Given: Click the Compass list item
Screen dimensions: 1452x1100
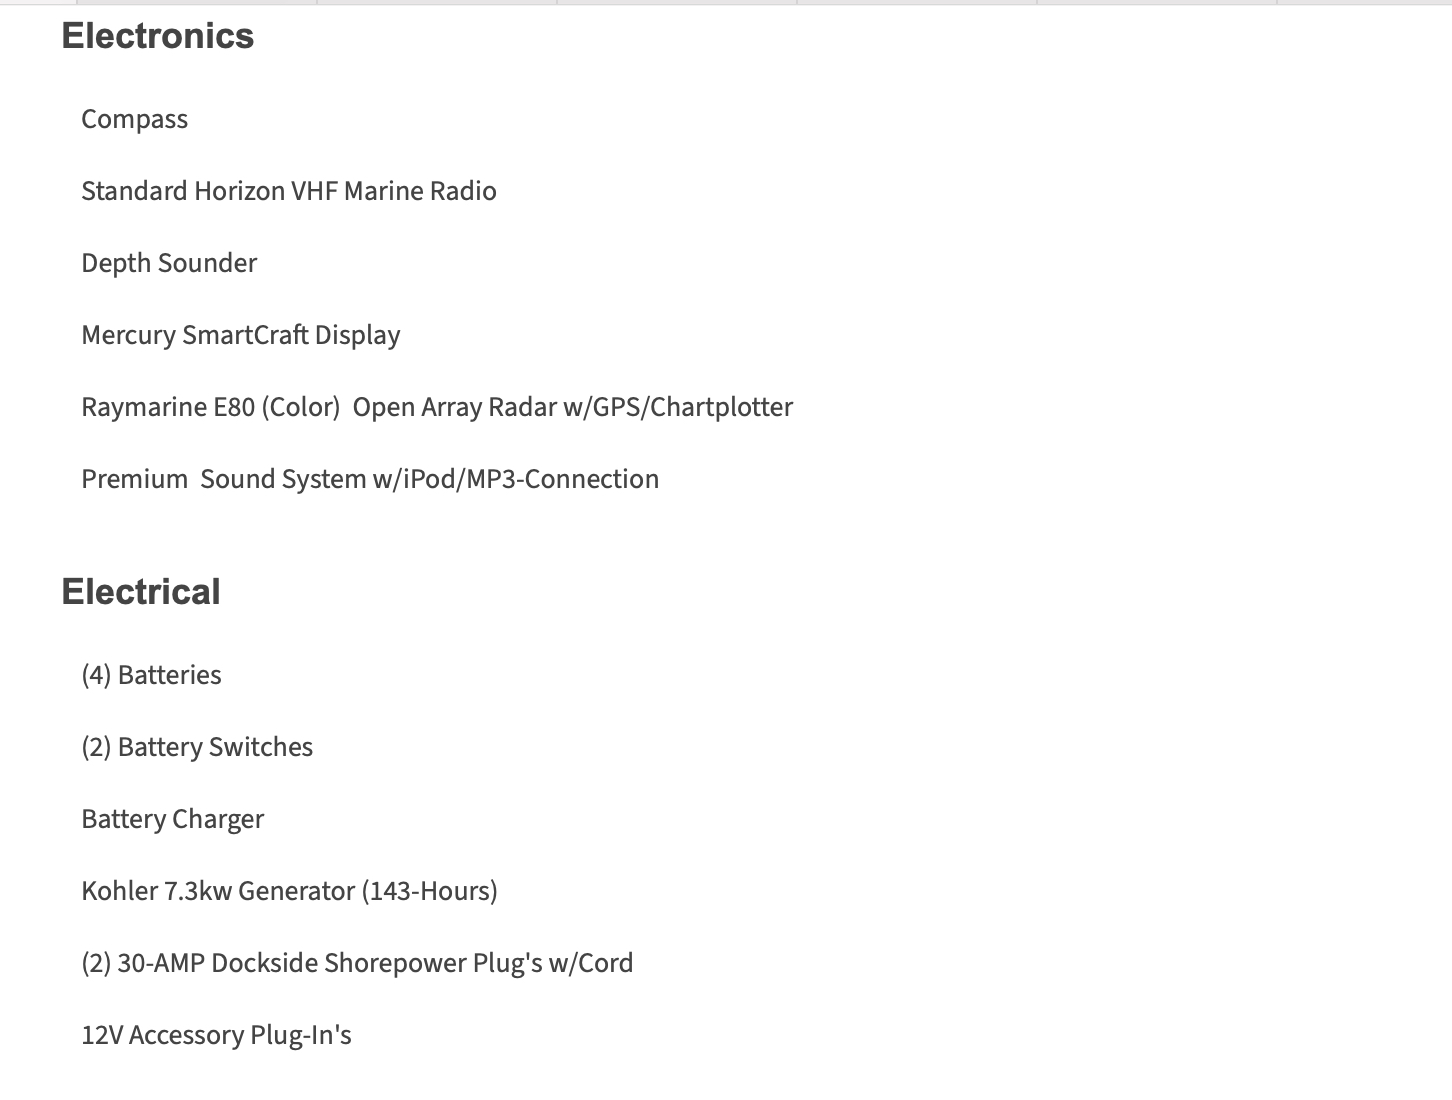Looking at the screenshot, I should [134, 119].
